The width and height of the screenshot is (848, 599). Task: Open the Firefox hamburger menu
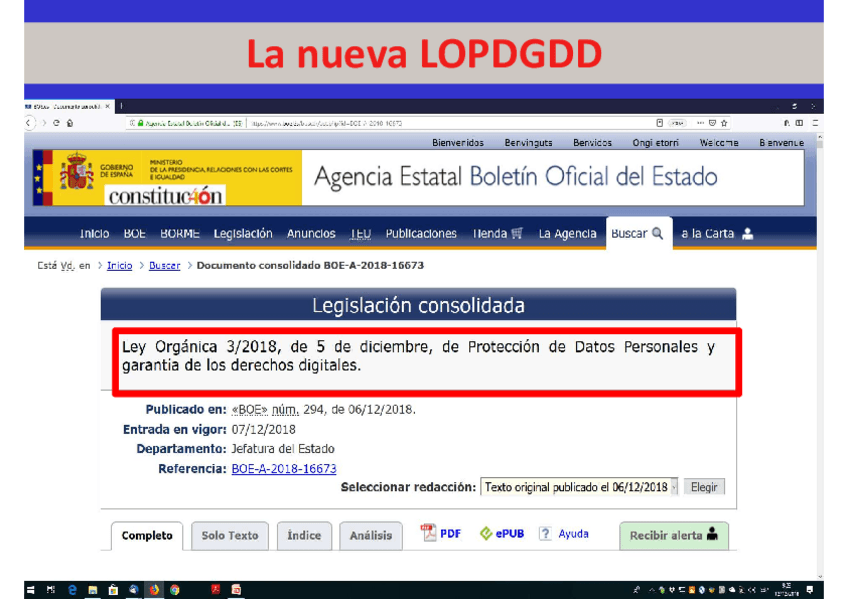815,123
